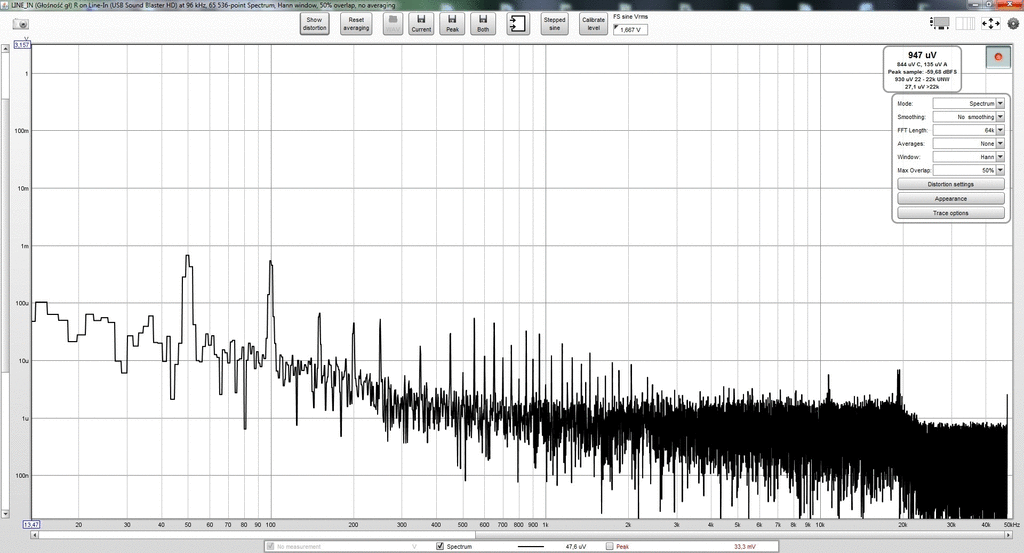Click the Peak sample -59,68 dBFS readout
1024x553 pixels.
click(921, 72)
